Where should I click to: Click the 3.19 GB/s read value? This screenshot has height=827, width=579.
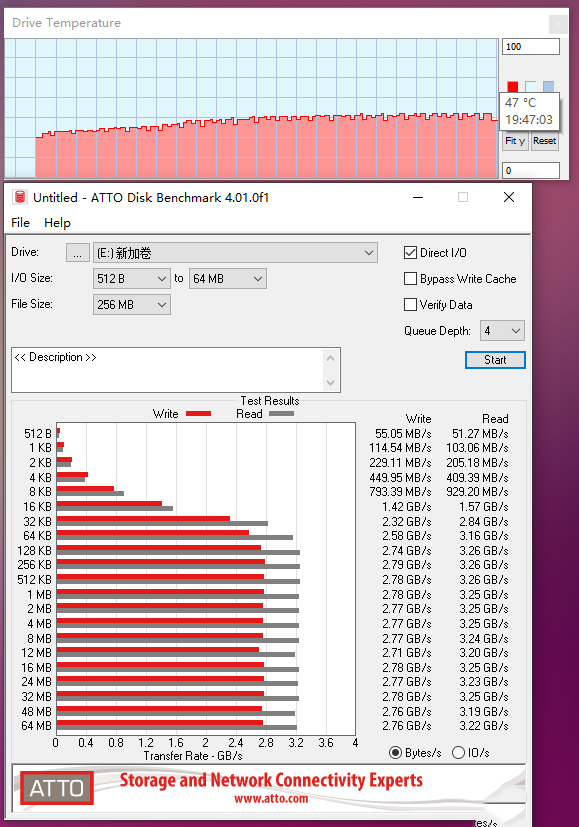(484, 711)
